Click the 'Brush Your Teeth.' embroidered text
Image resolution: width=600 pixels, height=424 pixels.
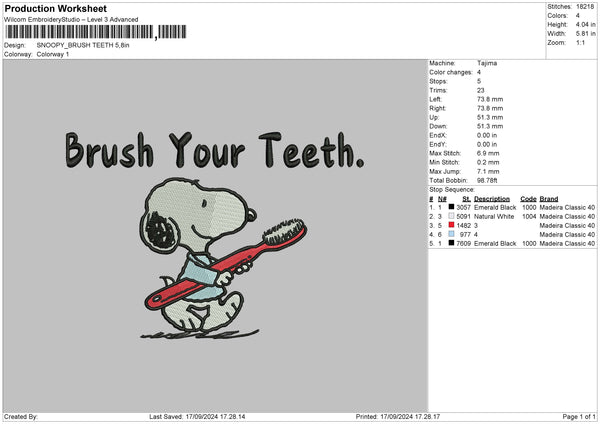(214, 150)
